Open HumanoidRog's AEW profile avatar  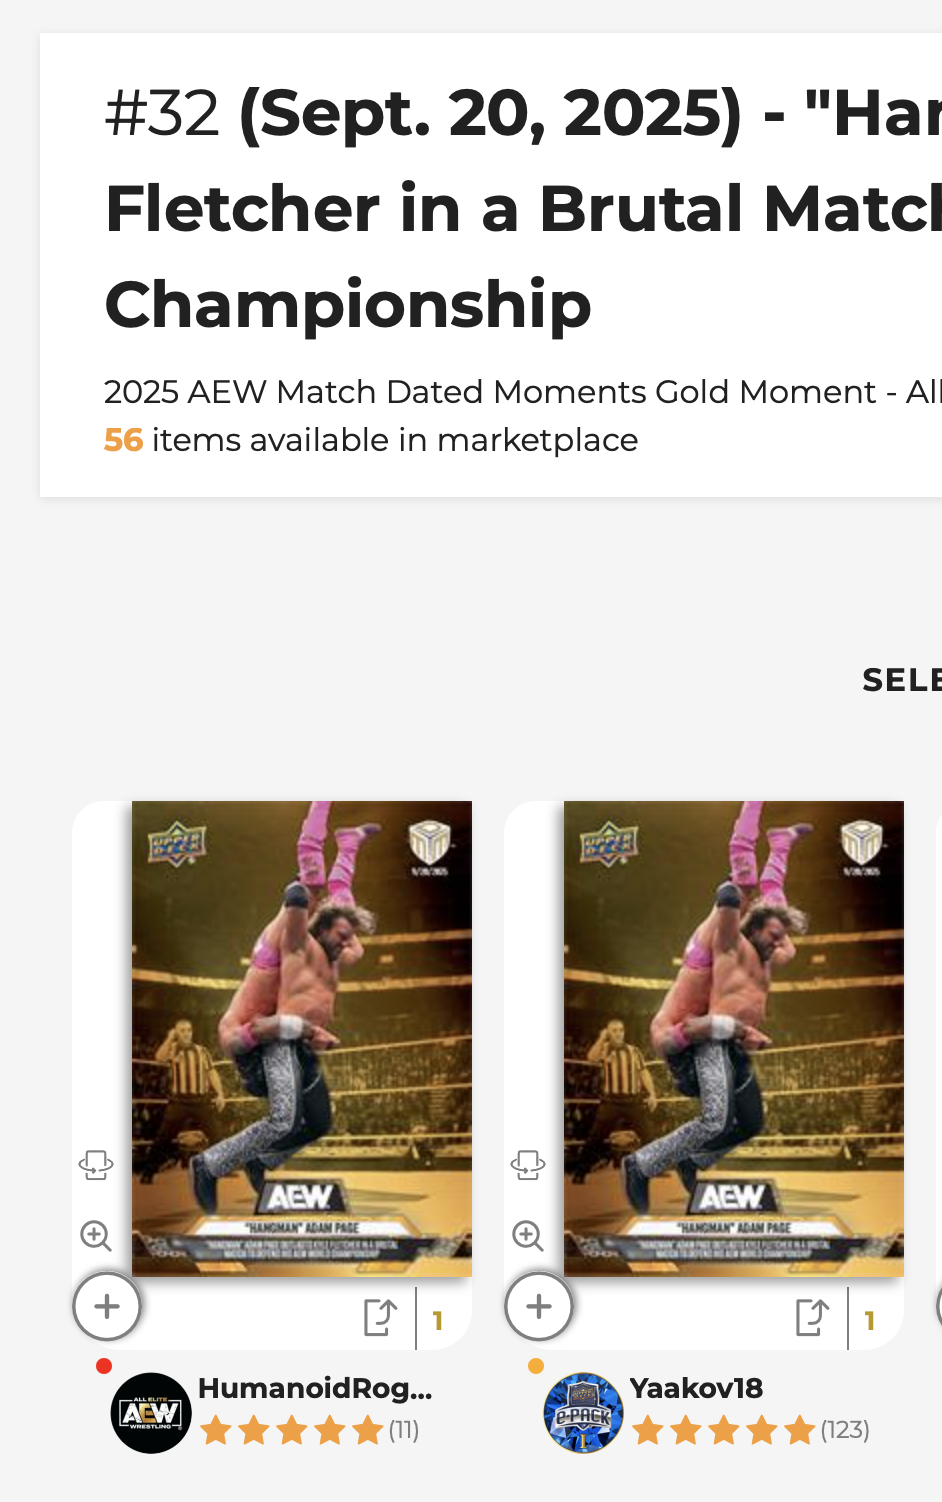[150, 1412]
